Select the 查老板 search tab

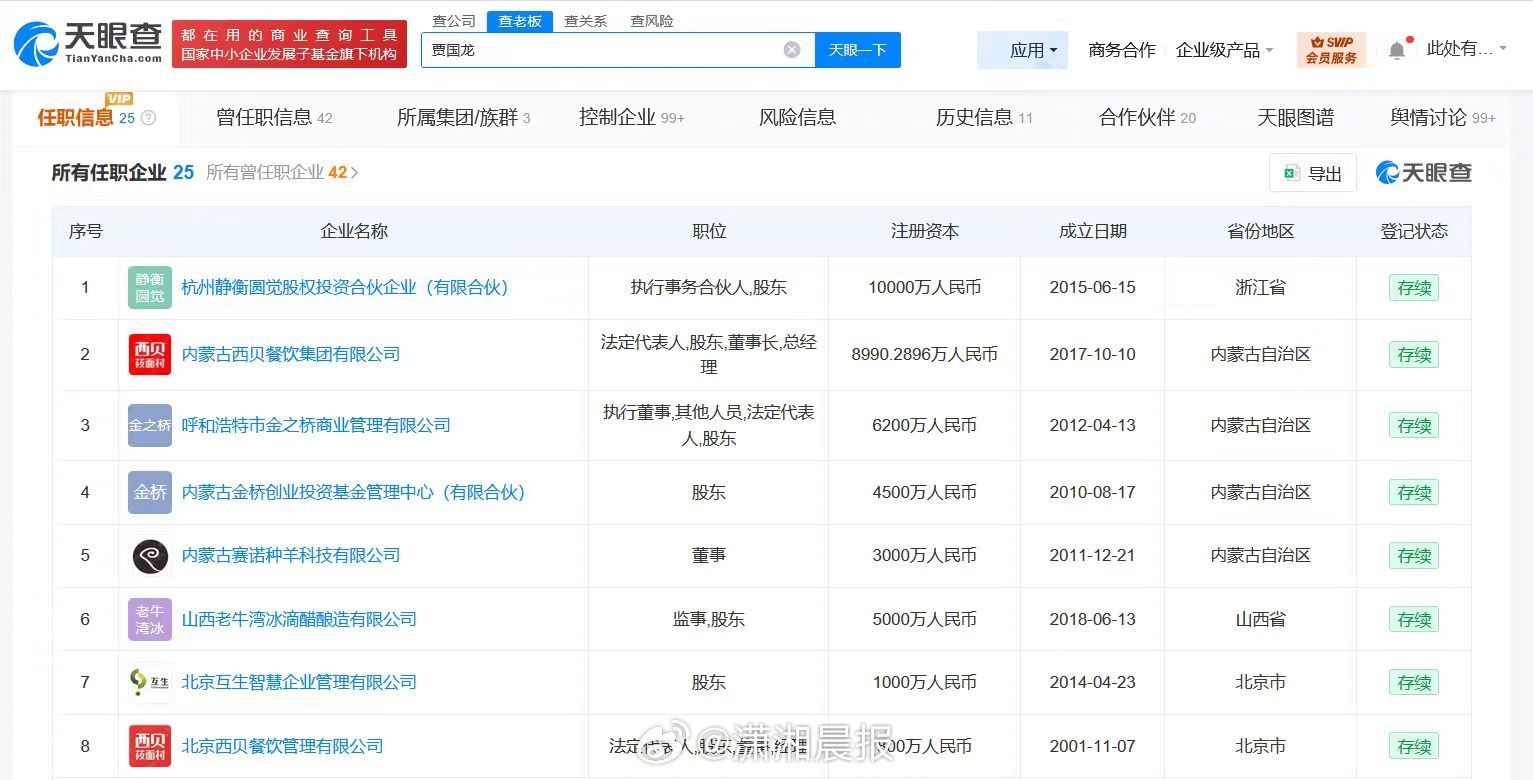pyautogui.click(x=520, y=21)
